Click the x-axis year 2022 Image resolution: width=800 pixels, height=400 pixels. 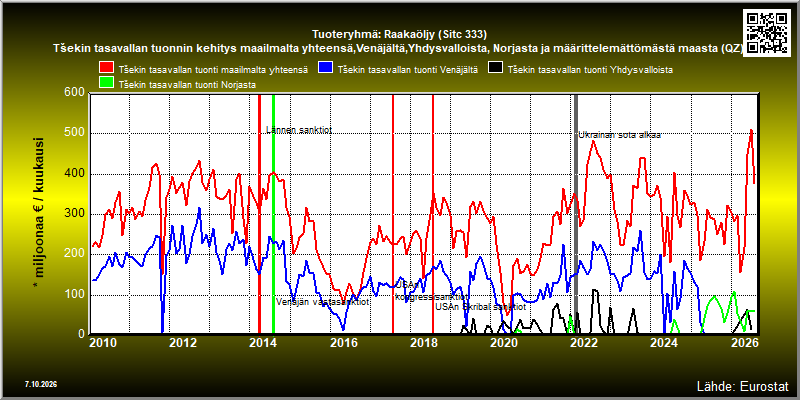(585, 343)
